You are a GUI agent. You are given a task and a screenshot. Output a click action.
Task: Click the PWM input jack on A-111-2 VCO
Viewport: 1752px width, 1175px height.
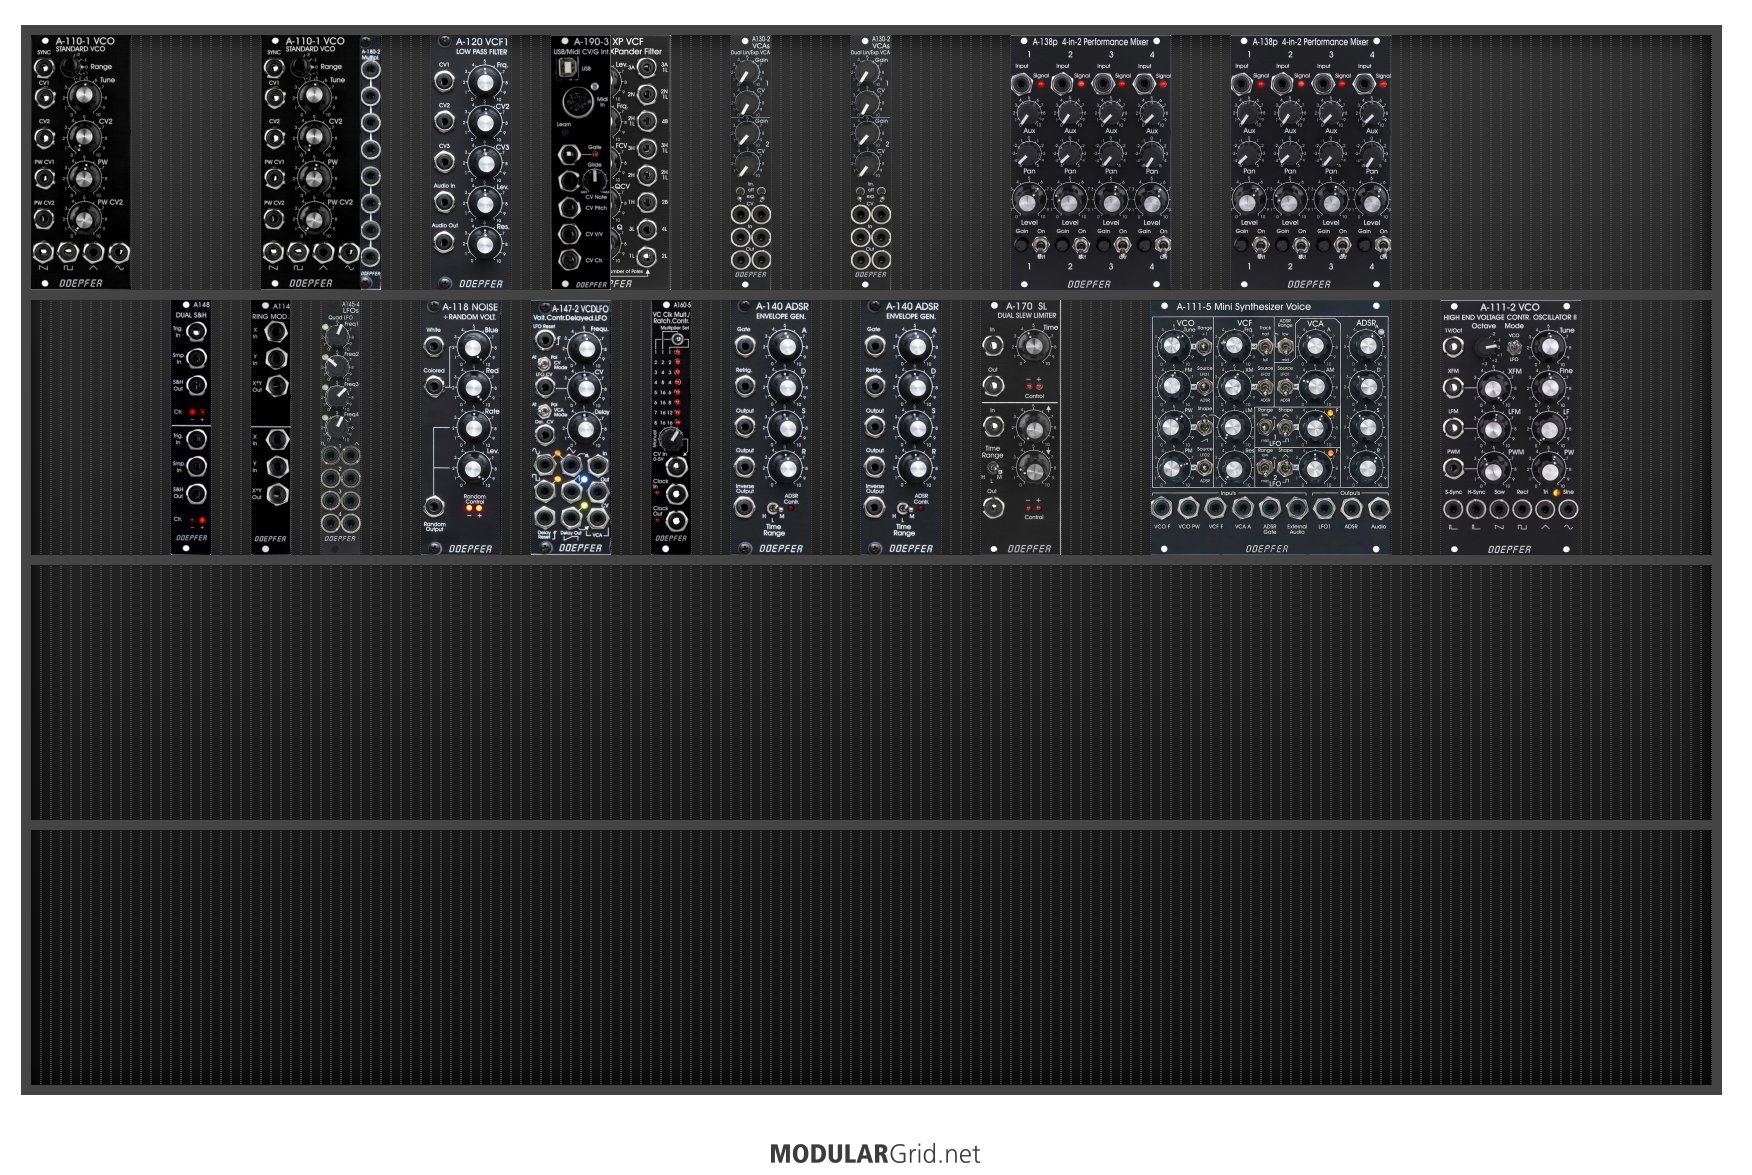coord(1453,467)
